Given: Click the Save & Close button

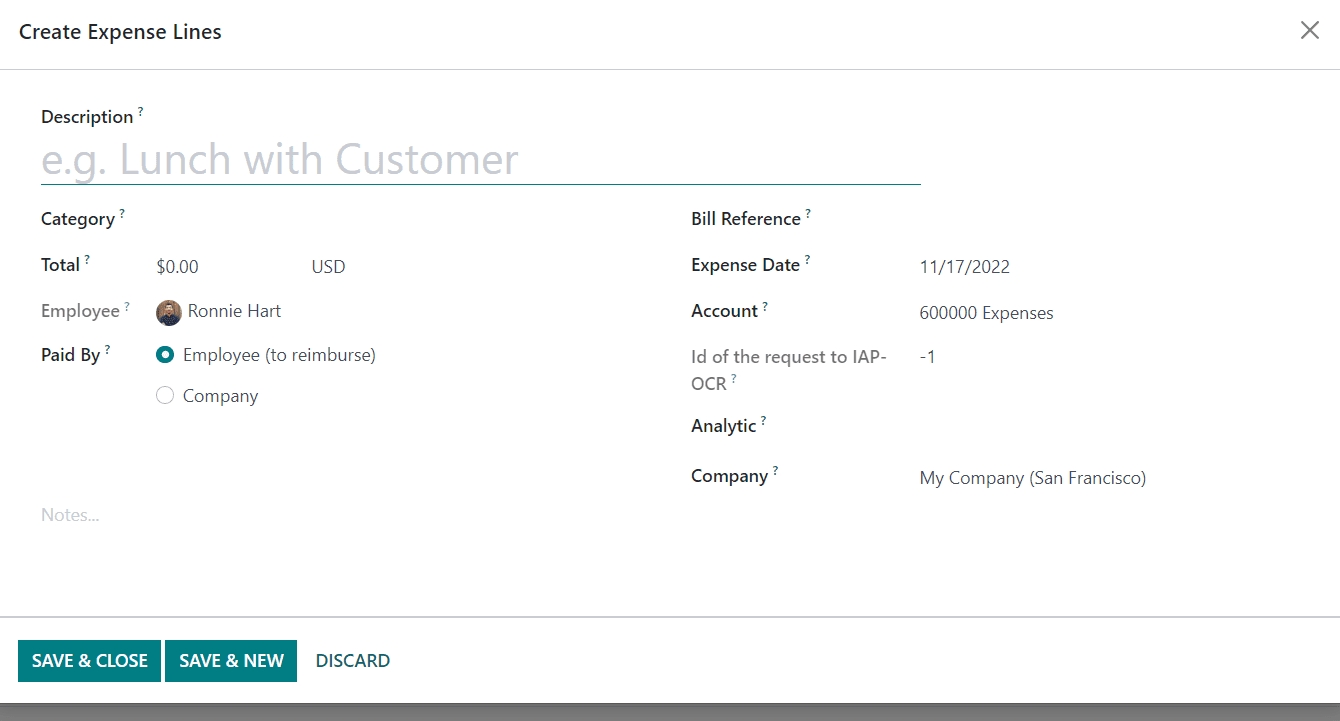Looking at the screenshot, I should point(90,661).
